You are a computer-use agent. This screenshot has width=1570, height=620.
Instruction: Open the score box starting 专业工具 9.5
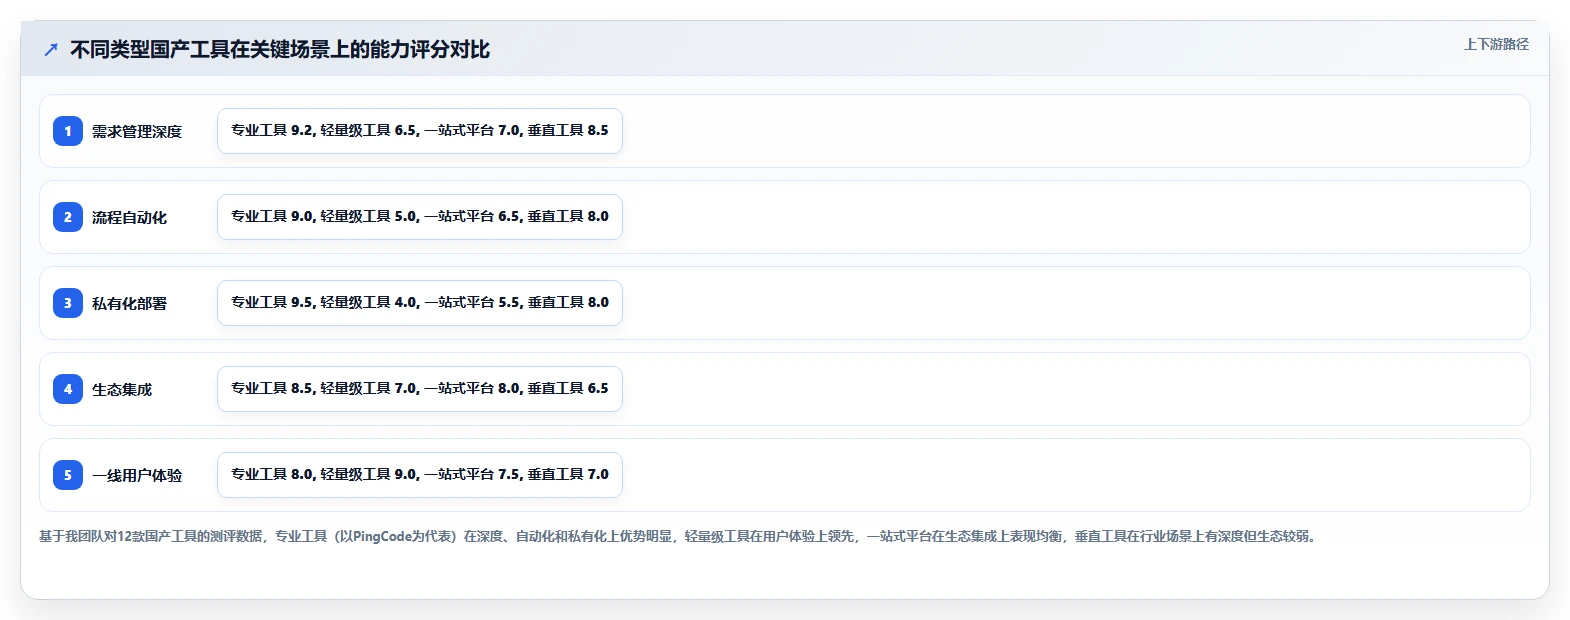point(420,303)
